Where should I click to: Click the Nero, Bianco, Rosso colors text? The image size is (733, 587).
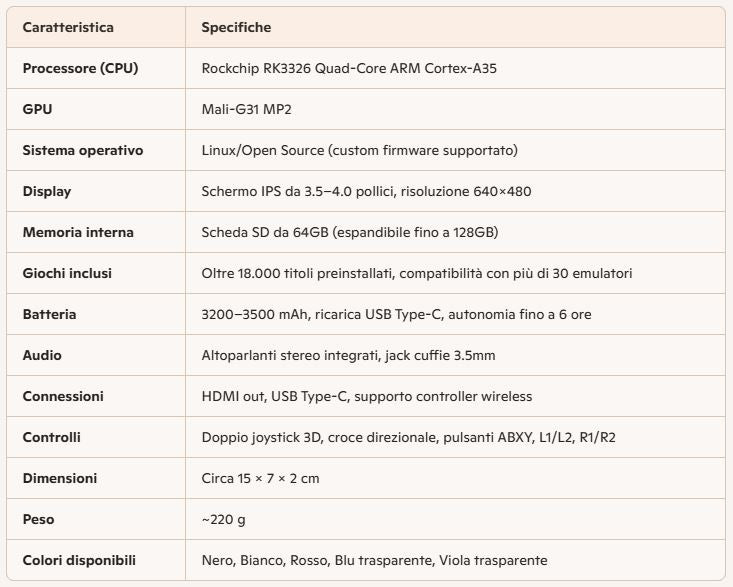click(x=374, y=560)
